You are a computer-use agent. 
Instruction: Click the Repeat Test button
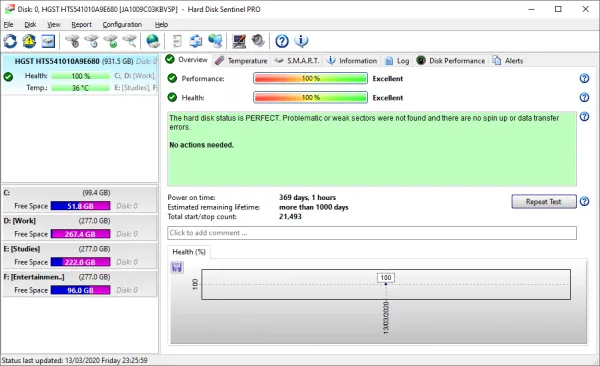pyautogui.click(x=544, y=201)
